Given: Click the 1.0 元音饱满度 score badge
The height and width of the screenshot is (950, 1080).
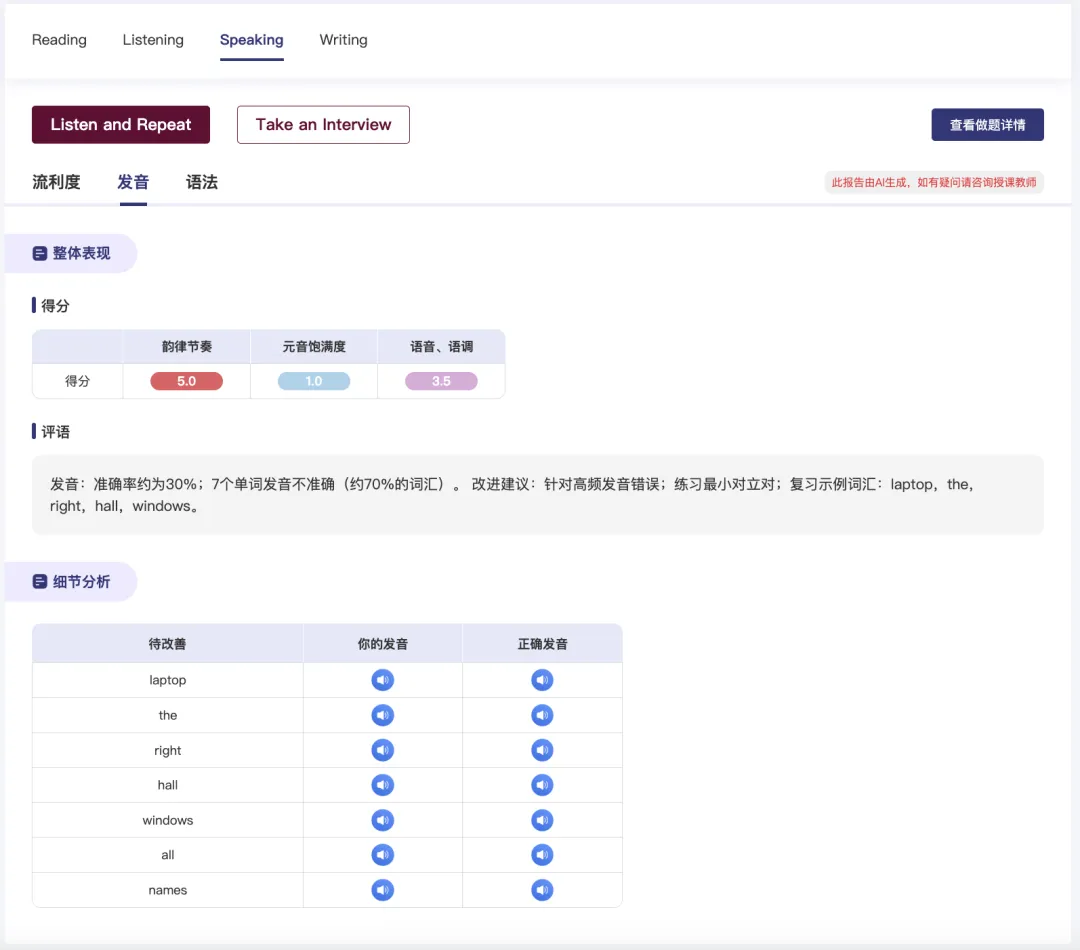Looking at the screenshot, I should coord(313,381).
